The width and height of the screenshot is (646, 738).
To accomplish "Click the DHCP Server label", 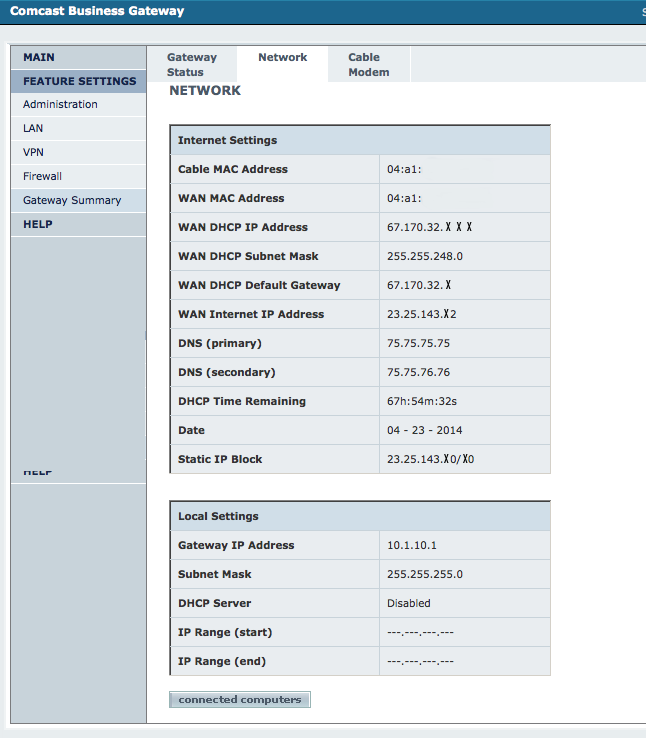I will click(214, 603).
